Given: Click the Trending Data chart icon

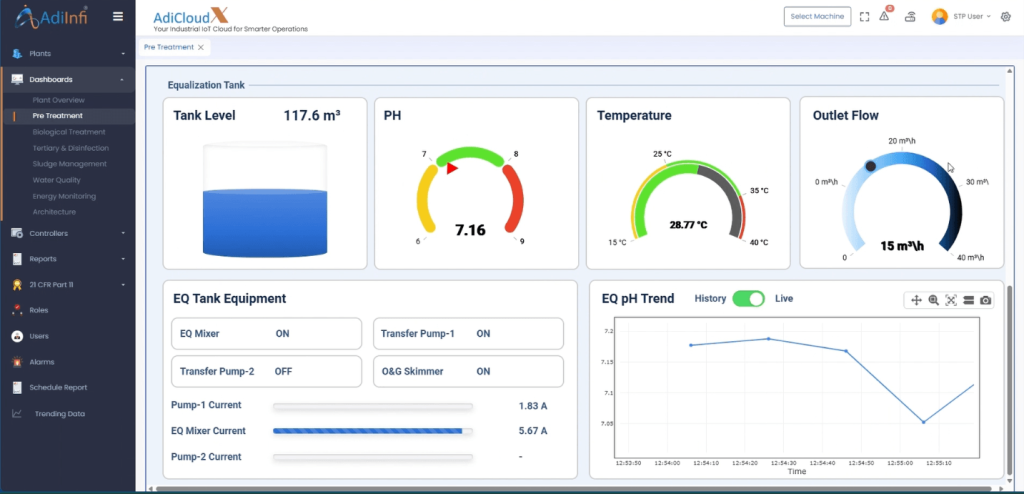Looking at the screenshot, I should click(x=17, y=414).
